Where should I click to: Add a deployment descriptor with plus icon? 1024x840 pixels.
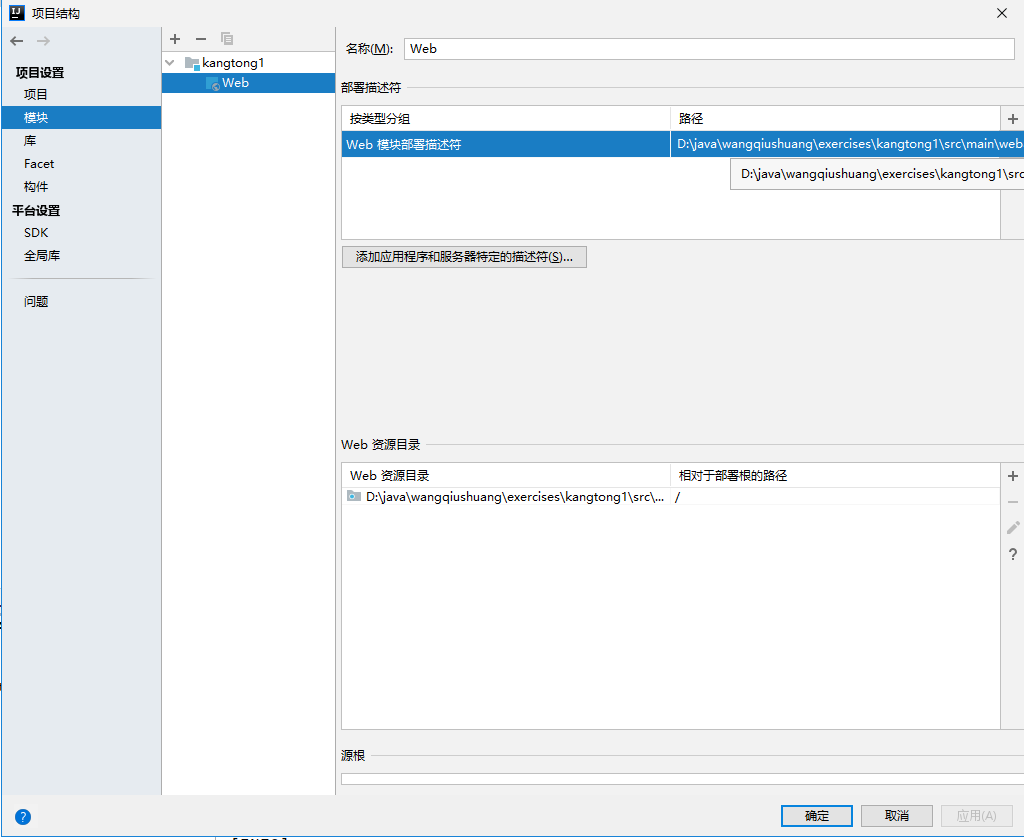point(1012,119)
